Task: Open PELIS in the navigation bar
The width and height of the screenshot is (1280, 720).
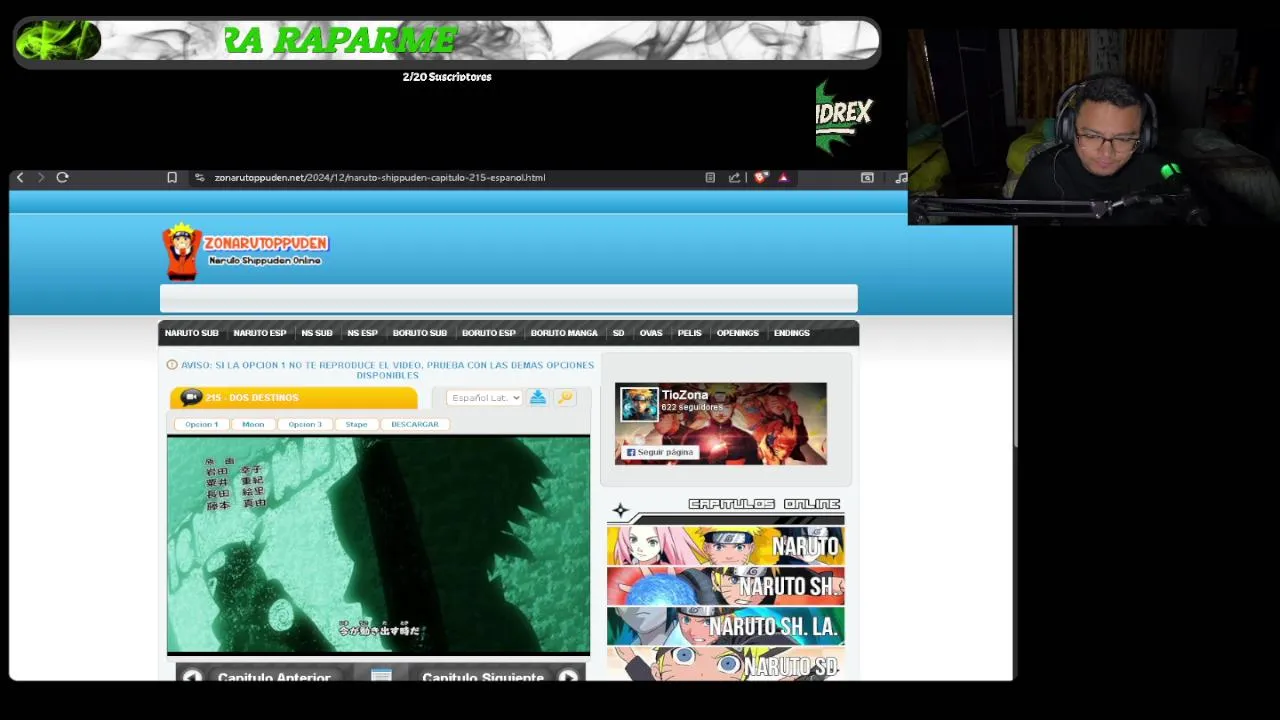Action: (689, 333)
